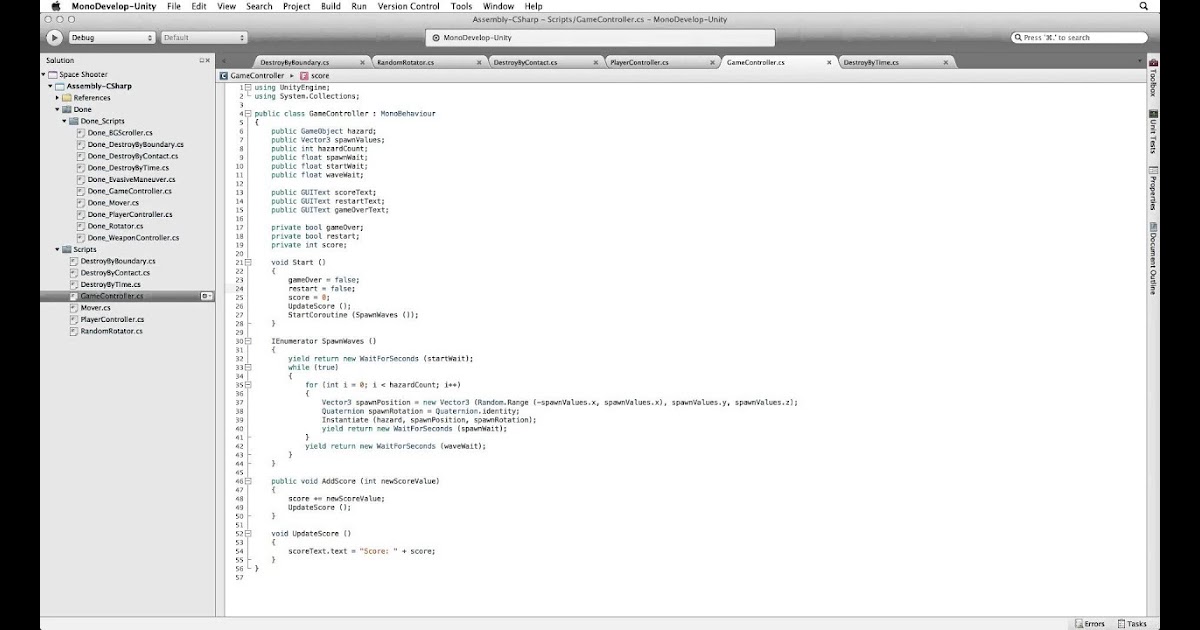Collapse the UpdateScore method code fold
The width and height of the screenshot is (1200, 630).
tap(248, 533)
